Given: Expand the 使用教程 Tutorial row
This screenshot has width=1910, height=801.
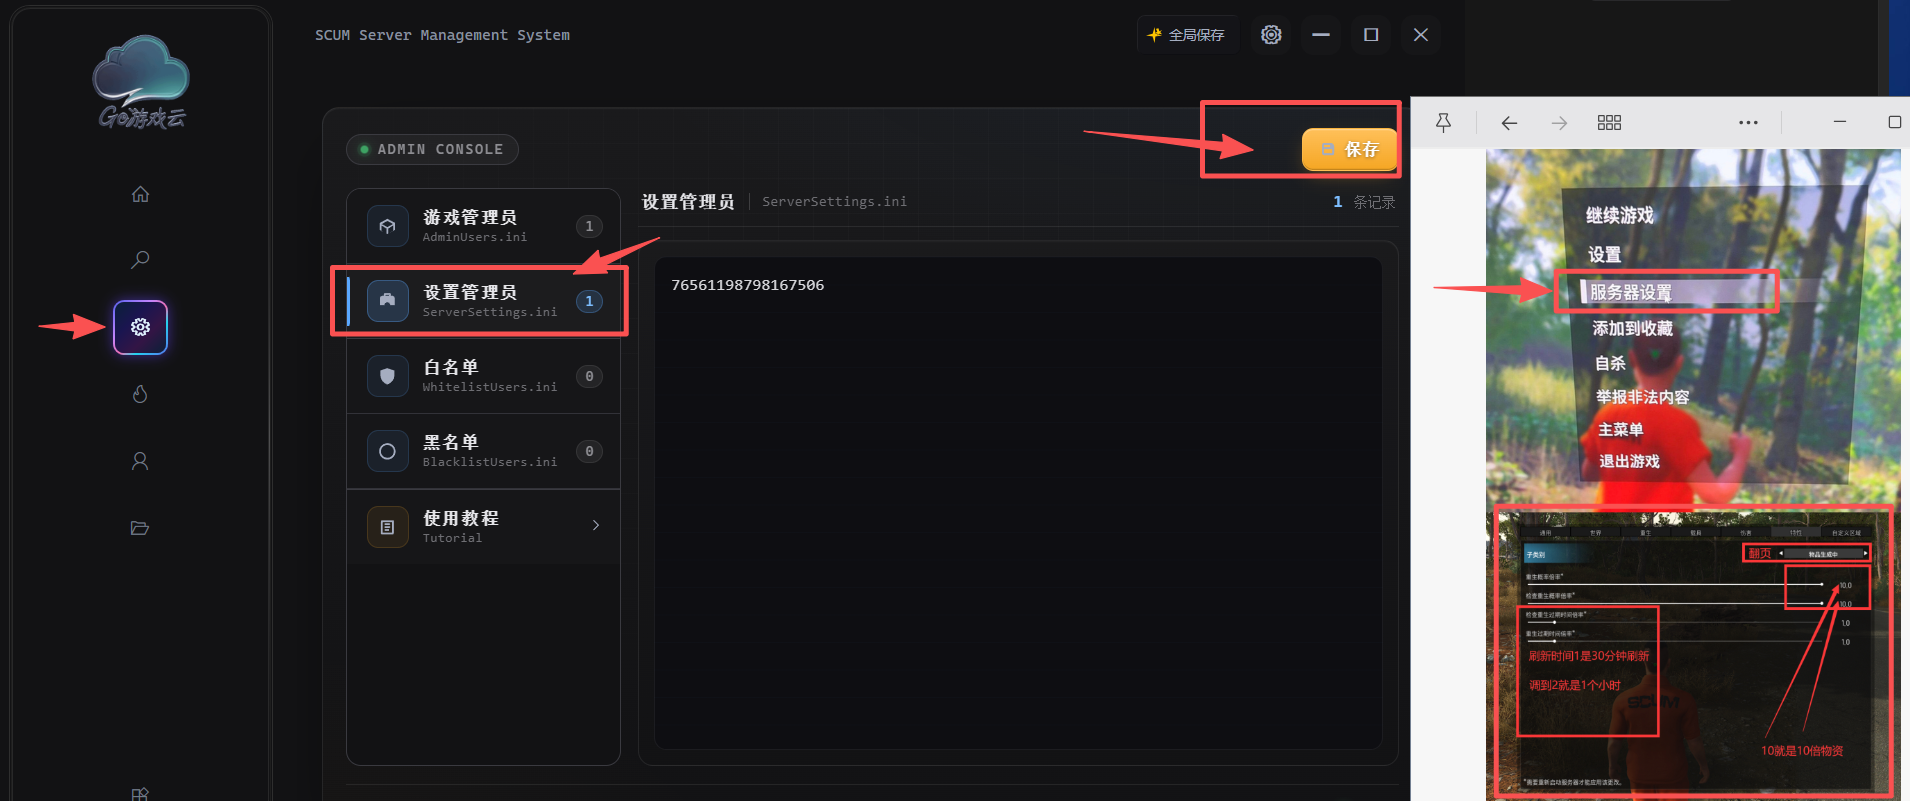Looking at the screenshot, I should pos(484,526).
